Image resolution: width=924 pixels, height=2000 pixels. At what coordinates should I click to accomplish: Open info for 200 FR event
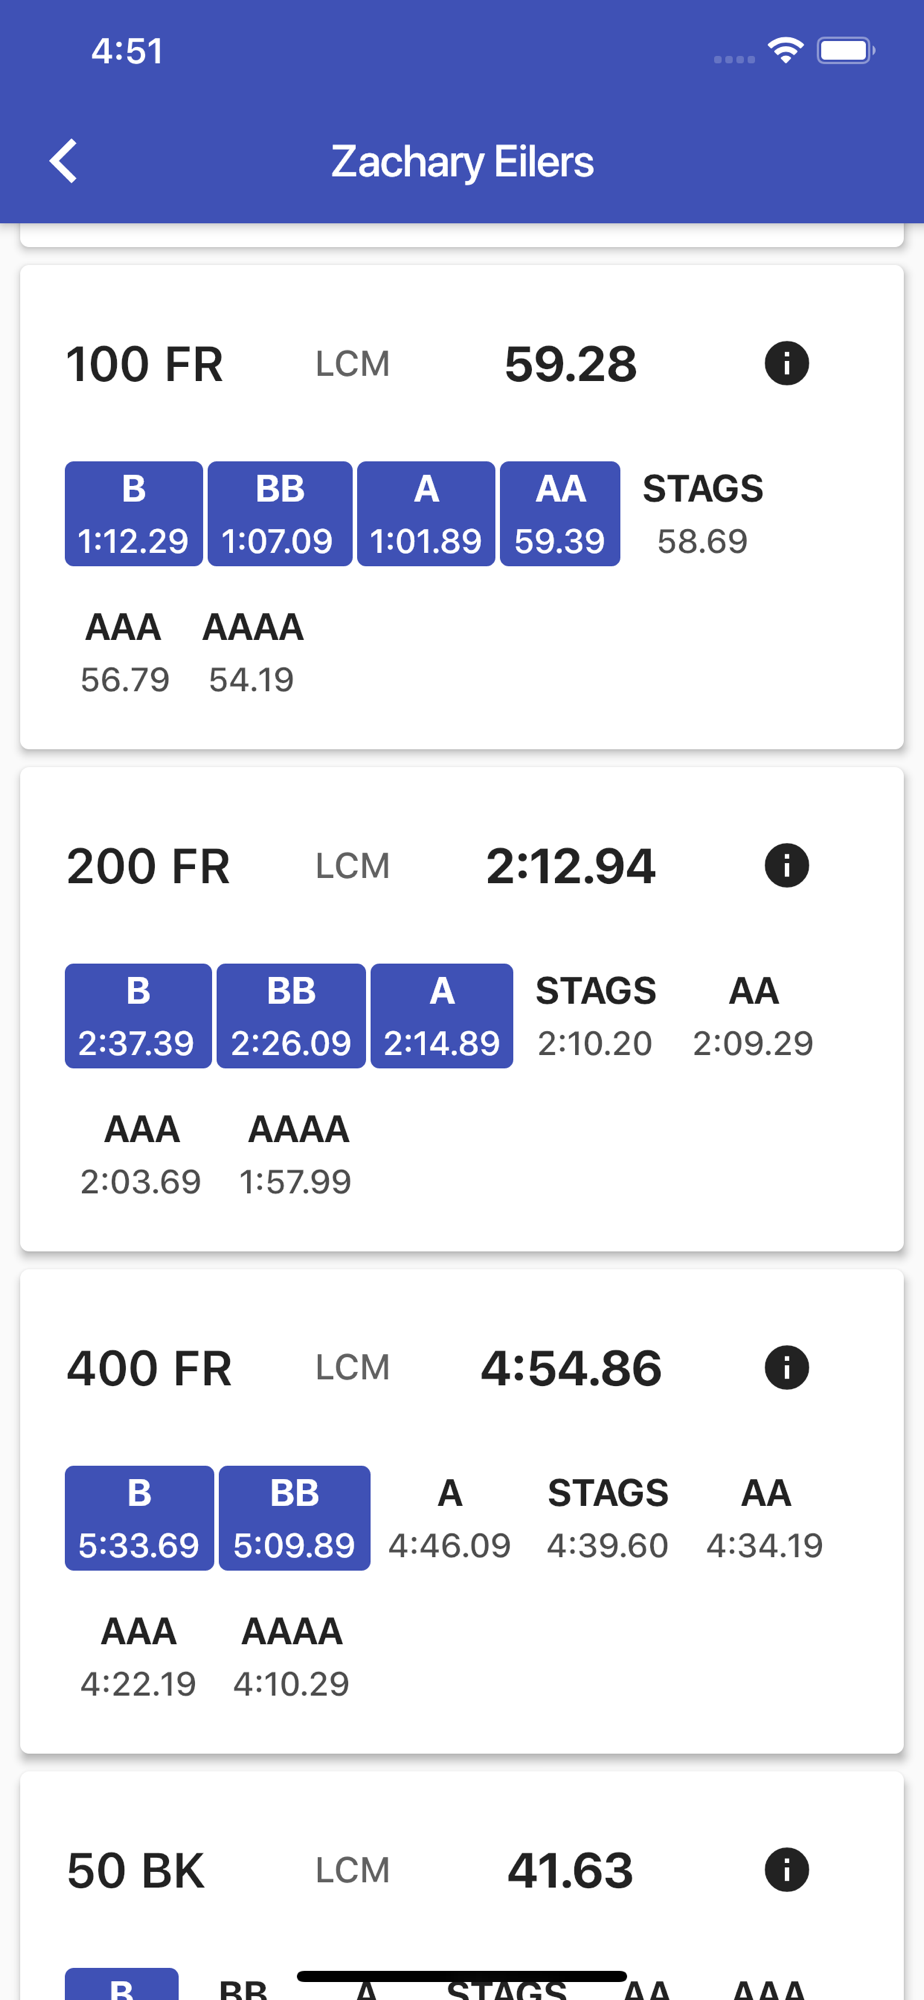tap(786, 865)
